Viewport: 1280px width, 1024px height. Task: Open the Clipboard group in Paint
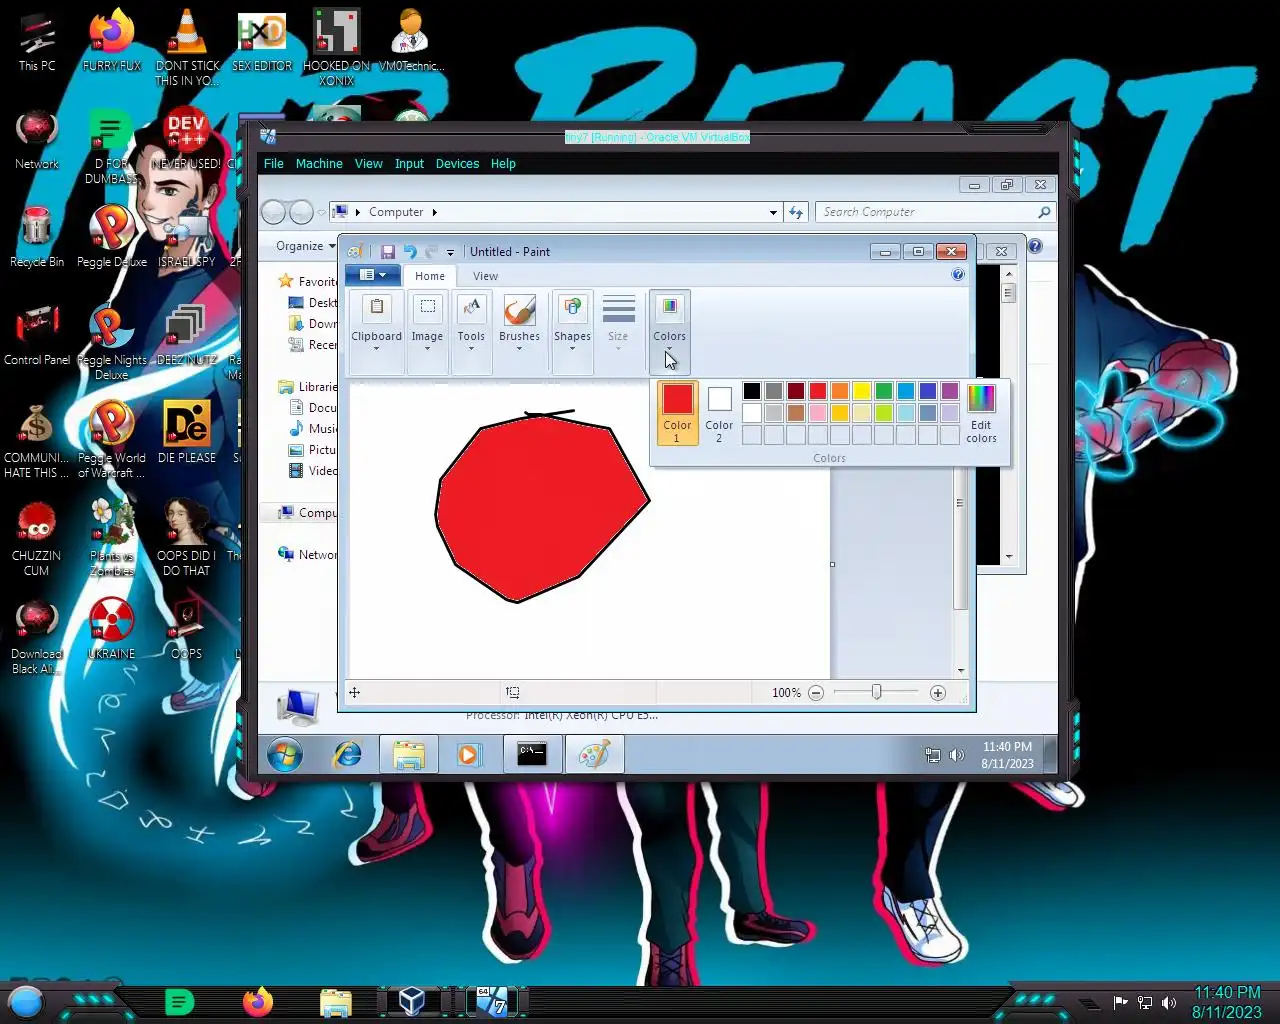(x=376, y=332)
